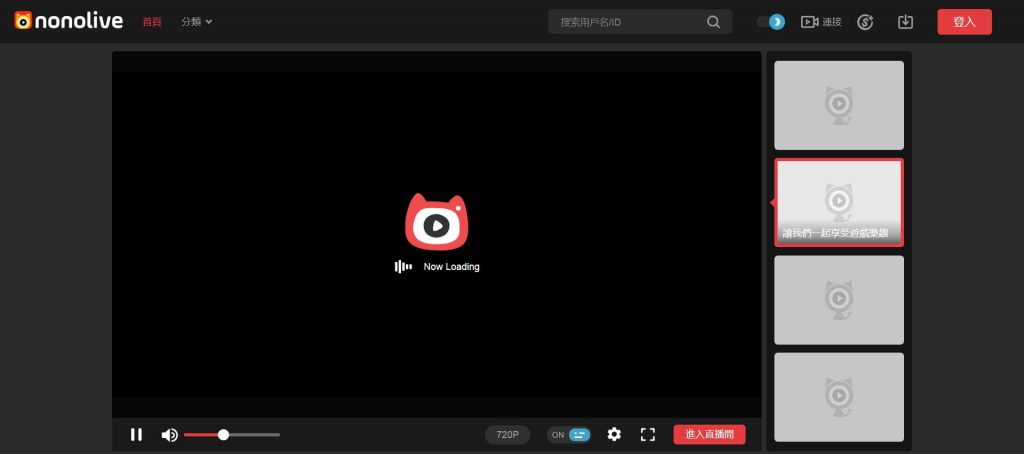
Task: Mute the player volume speaker icon
Action: click(x=170, y=435)
